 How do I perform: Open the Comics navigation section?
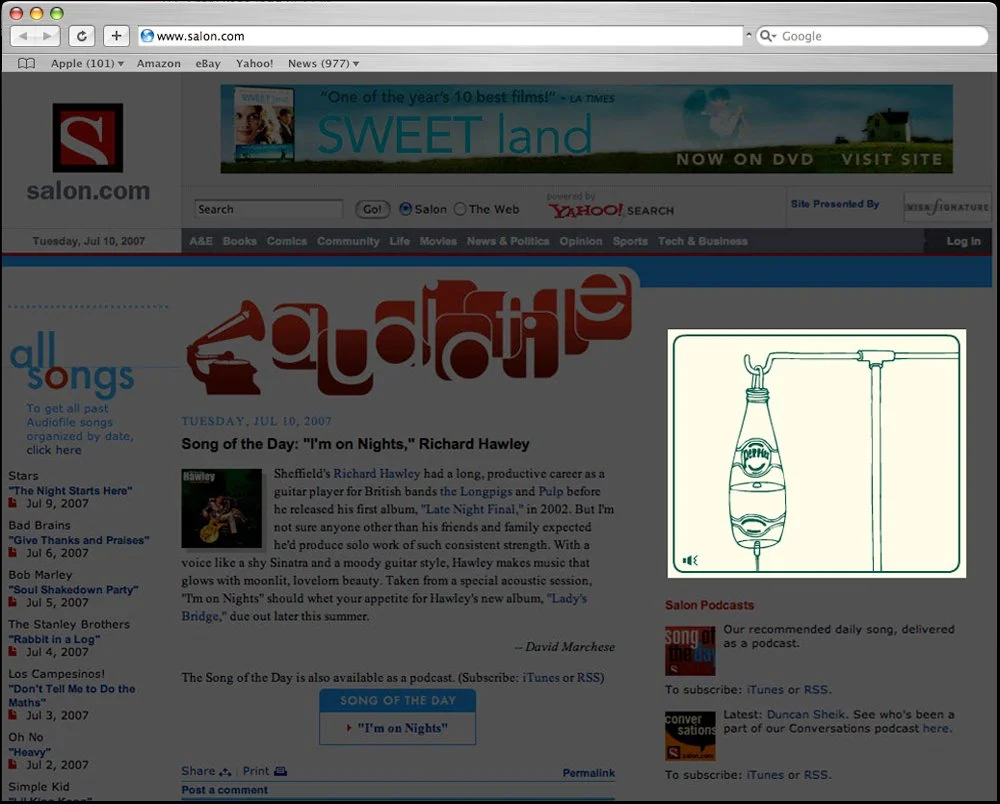click(x=287, y=241)
